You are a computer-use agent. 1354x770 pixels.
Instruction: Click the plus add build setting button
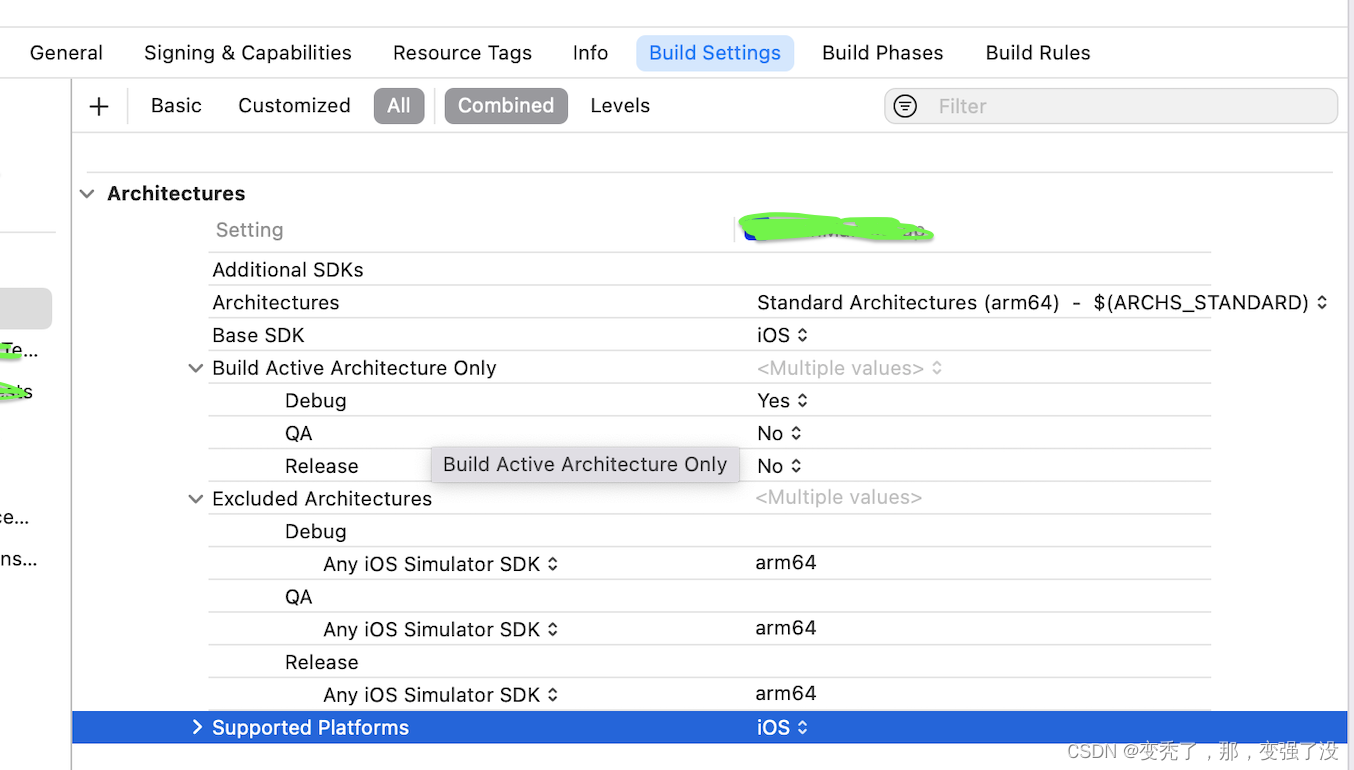(x=99, y=106)
